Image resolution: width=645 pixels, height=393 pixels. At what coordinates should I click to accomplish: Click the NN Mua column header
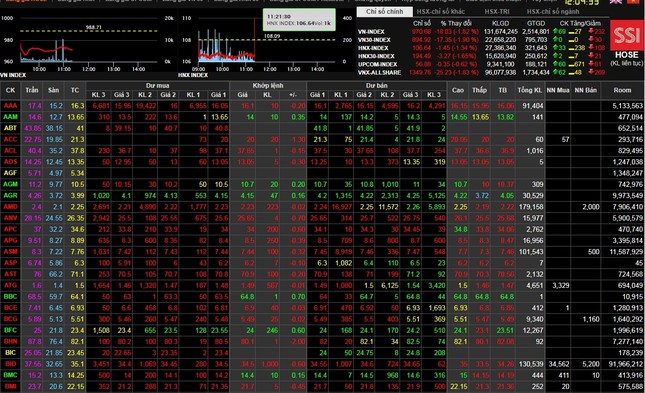[x=558, y=90]
